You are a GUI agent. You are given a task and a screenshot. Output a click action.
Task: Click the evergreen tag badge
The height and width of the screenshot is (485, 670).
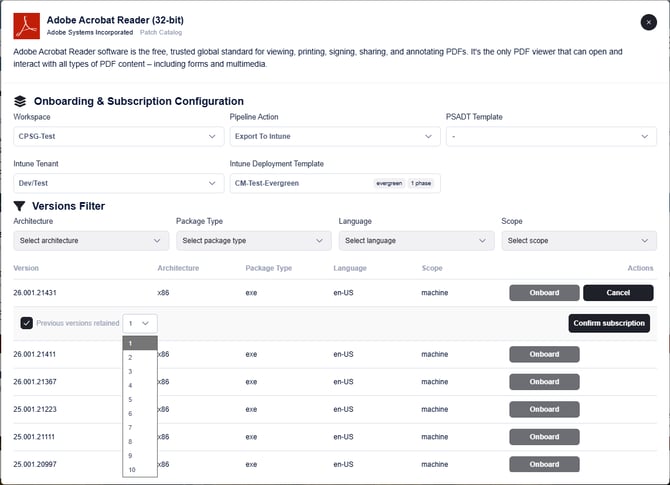point(389,183)
